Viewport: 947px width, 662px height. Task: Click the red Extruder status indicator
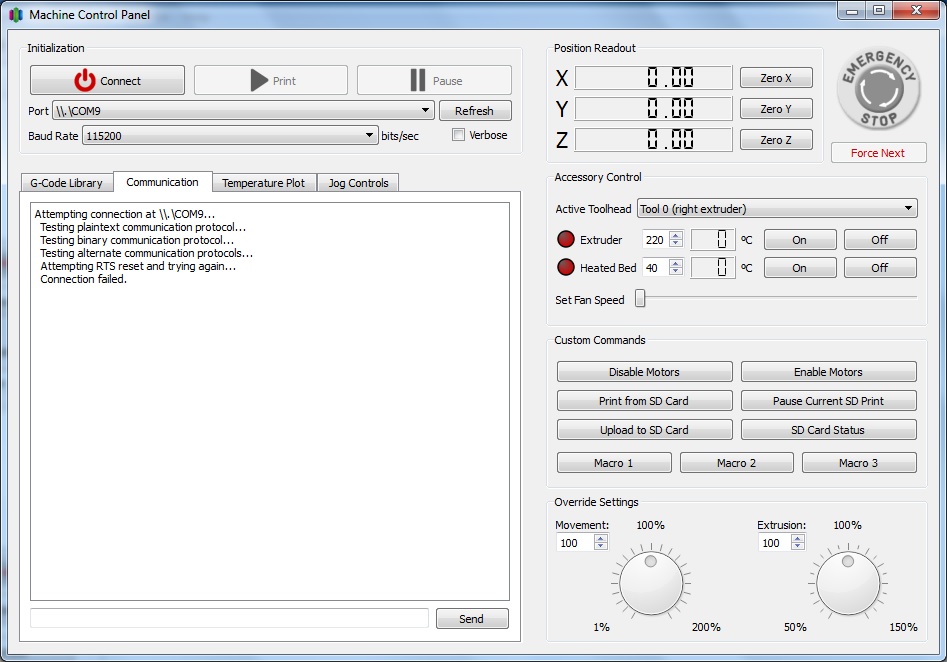[x=566, y=240]
